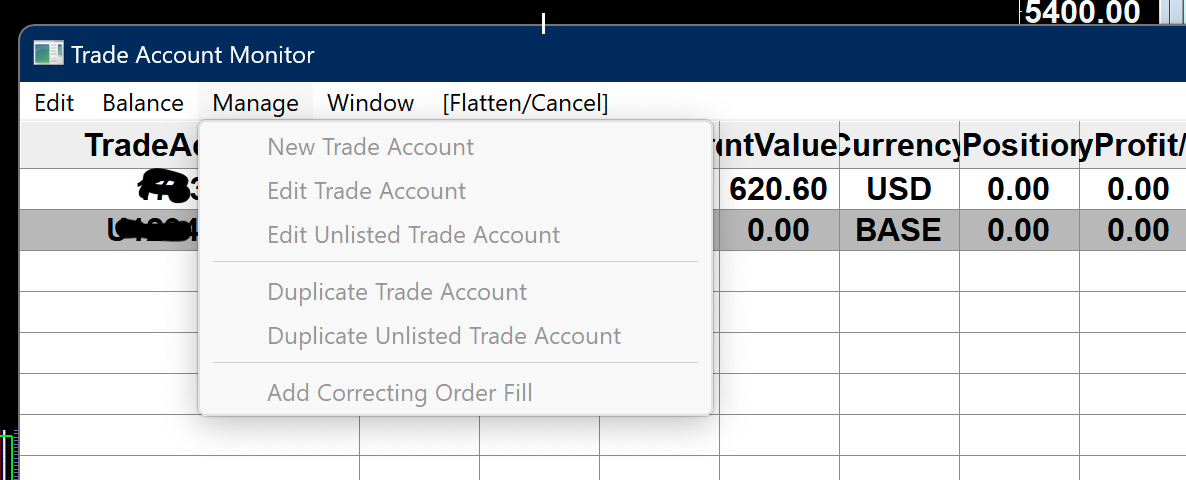Open the Window menu
Image resolution: width=1186 pixels, height=480 pixels.
(370, 103)
